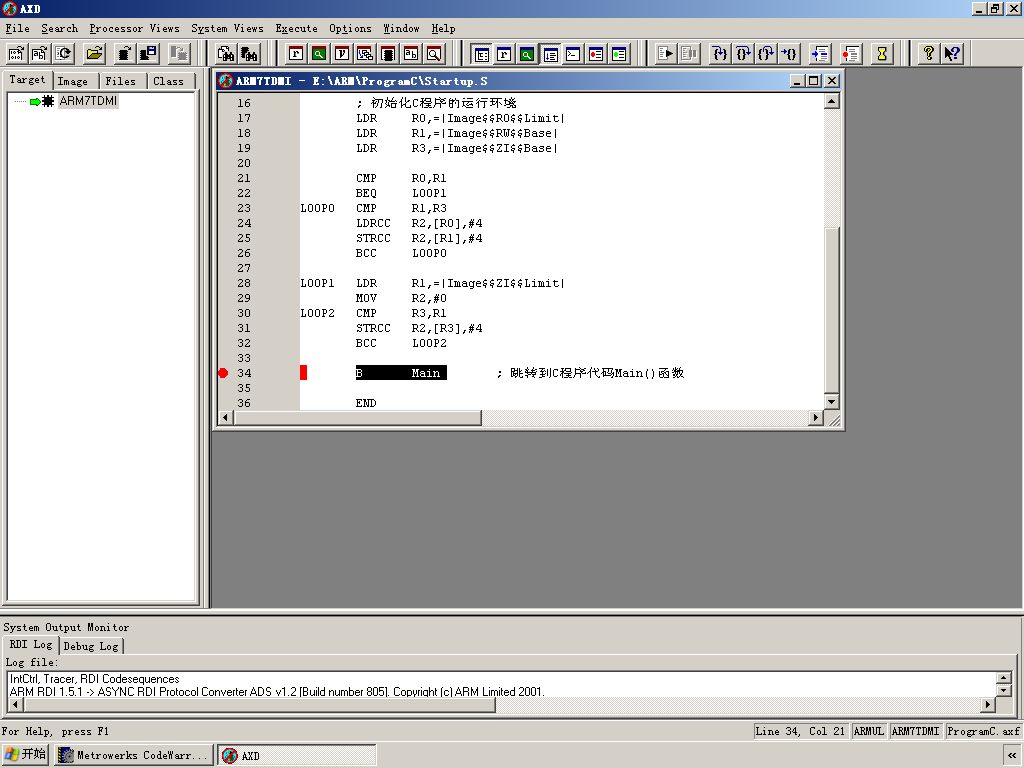Click the first binoculars search icon

225,54
